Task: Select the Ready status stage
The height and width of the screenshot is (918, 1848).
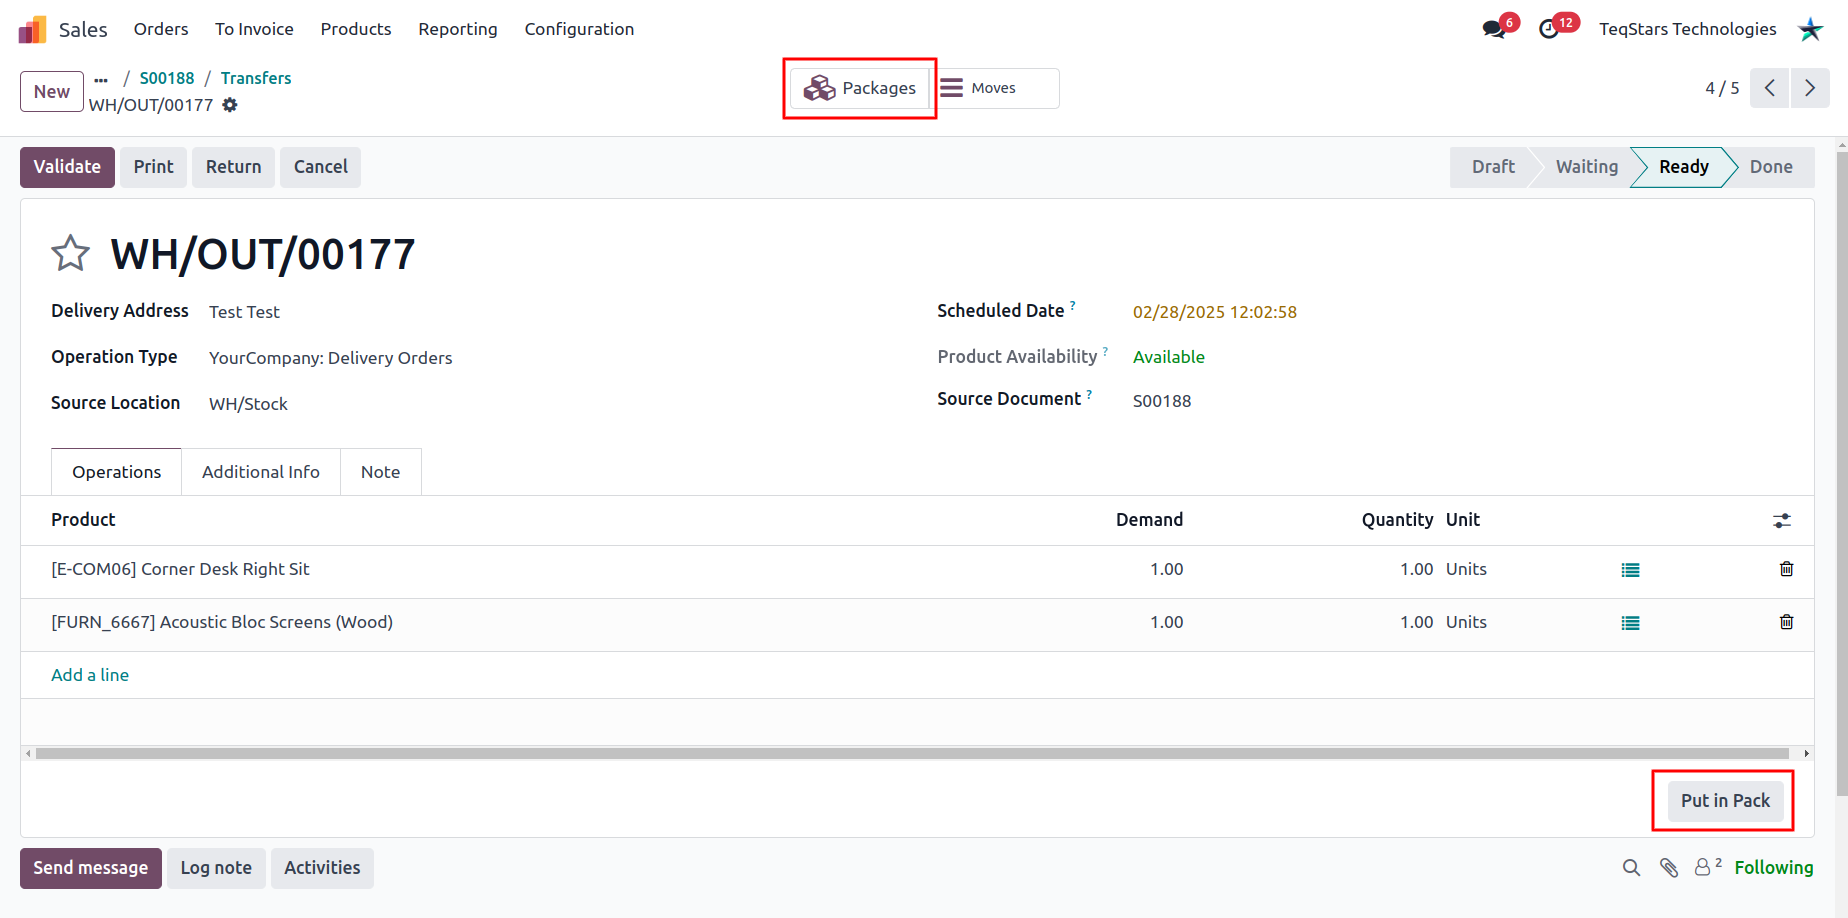Action: click(1684, 167)
